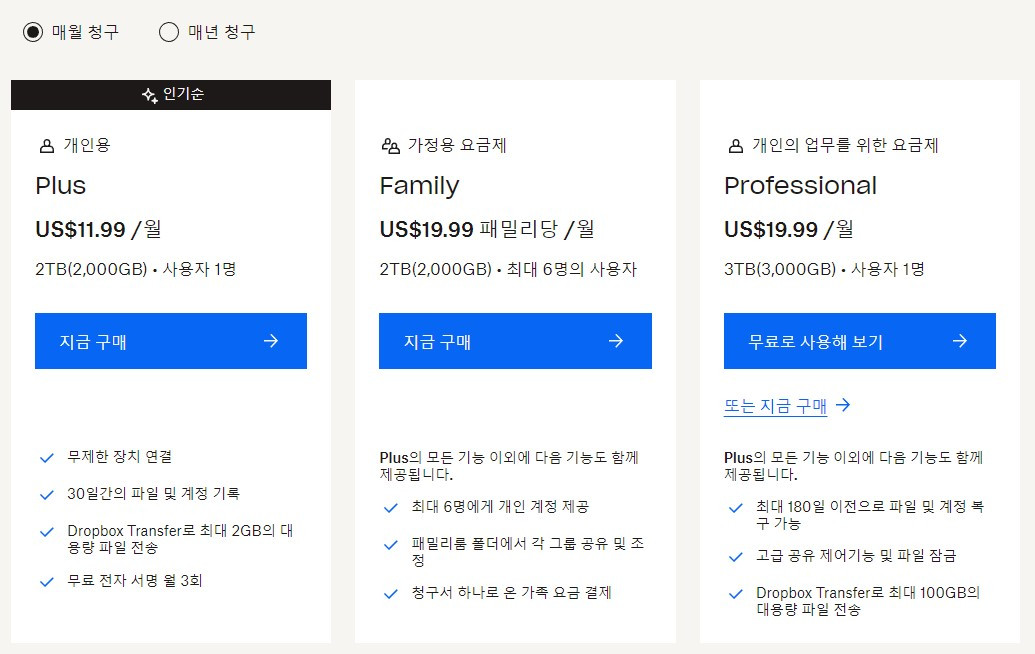Click the arrow on Family 지금 구매 button

point(616,341)
